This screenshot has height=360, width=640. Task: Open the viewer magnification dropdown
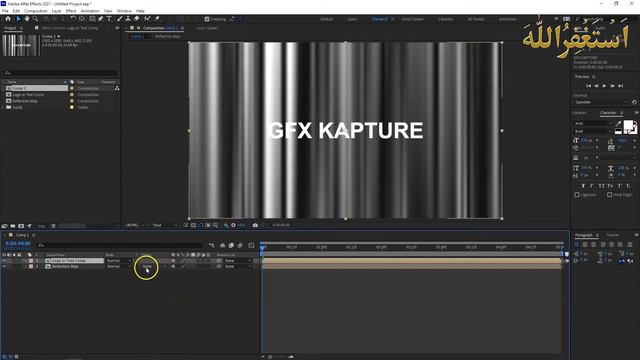[x=135, y=225]
